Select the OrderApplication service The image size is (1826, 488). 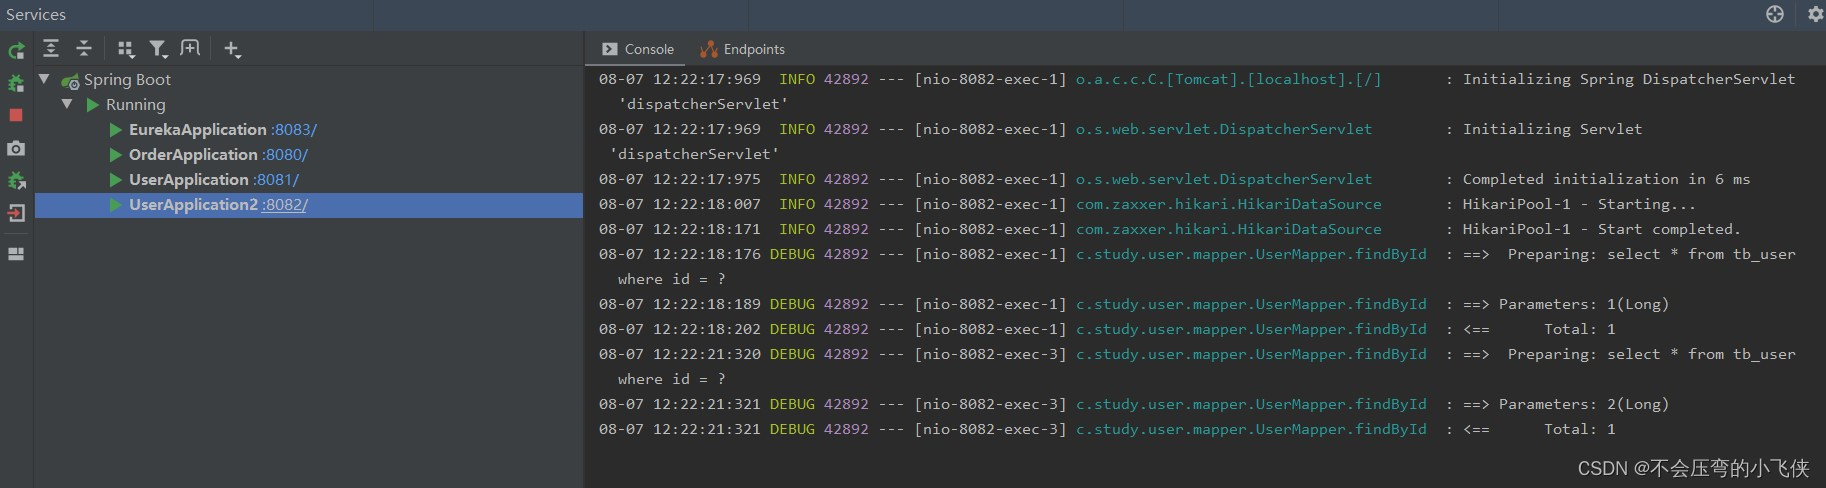193,155
